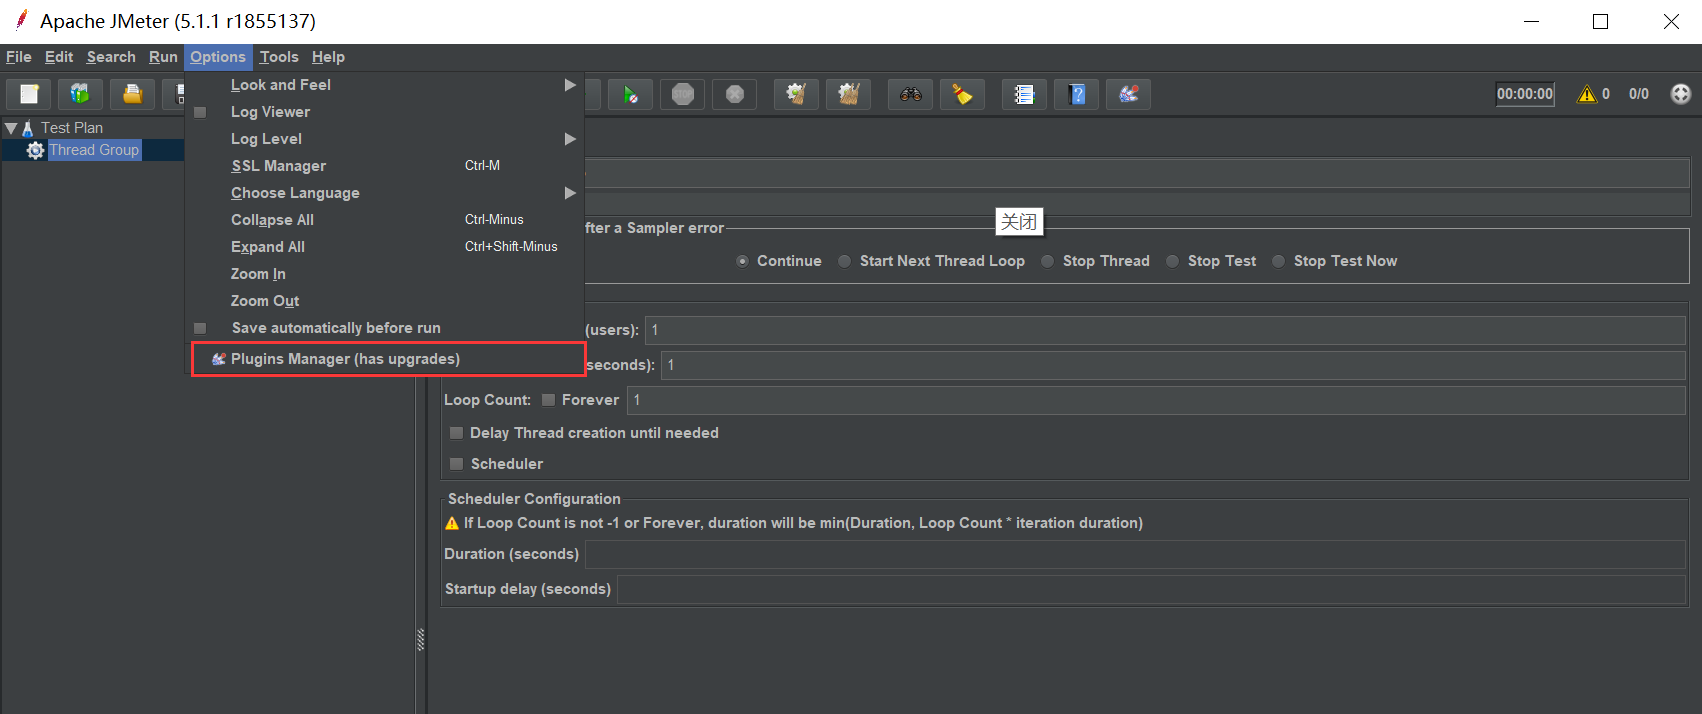The height and width of the screenshot is (714, 1702).
Task: Click the 00:00:00 elapsed timer
Action: click(x=1525, y=94)
